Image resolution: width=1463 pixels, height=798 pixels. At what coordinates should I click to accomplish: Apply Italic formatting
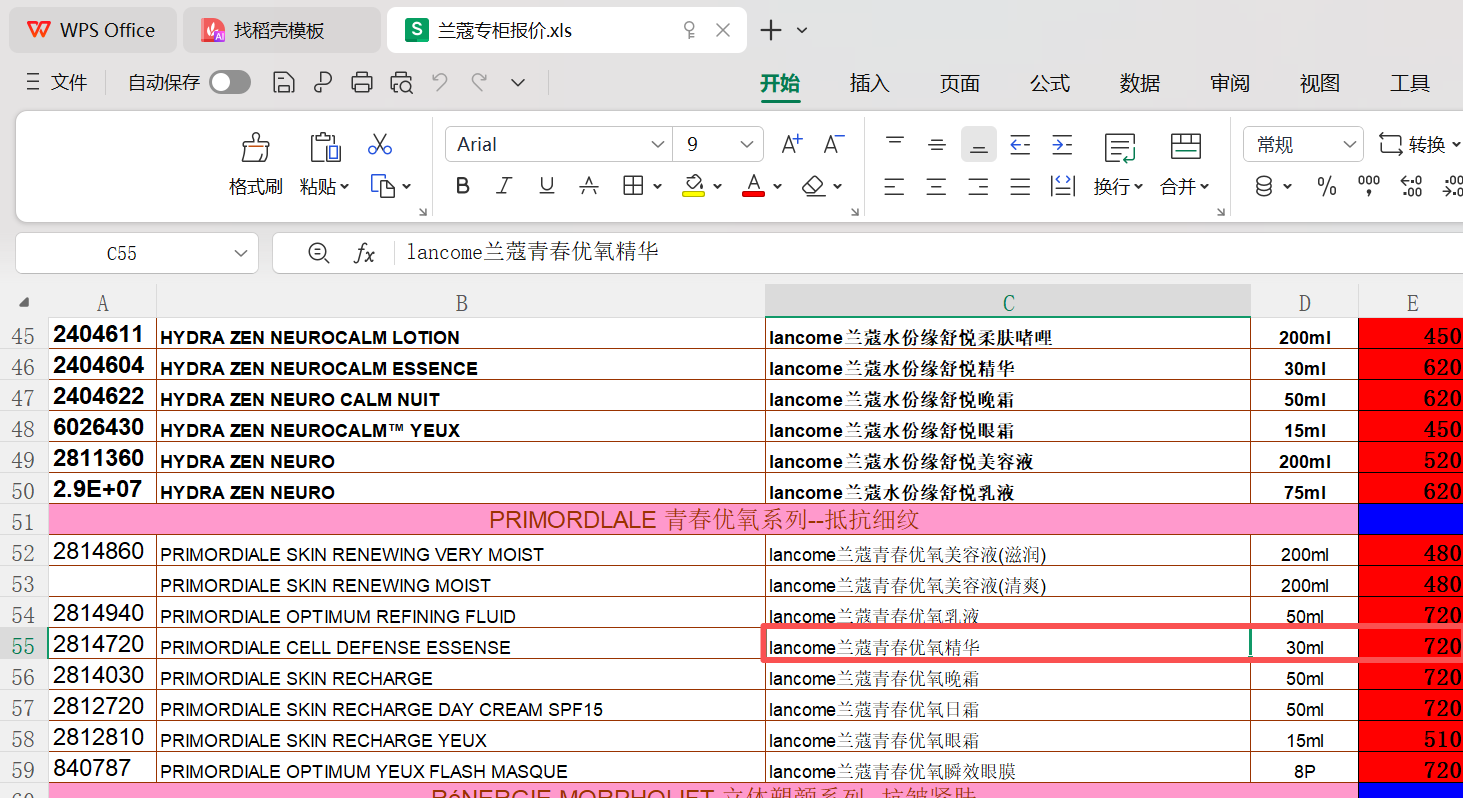504,185
